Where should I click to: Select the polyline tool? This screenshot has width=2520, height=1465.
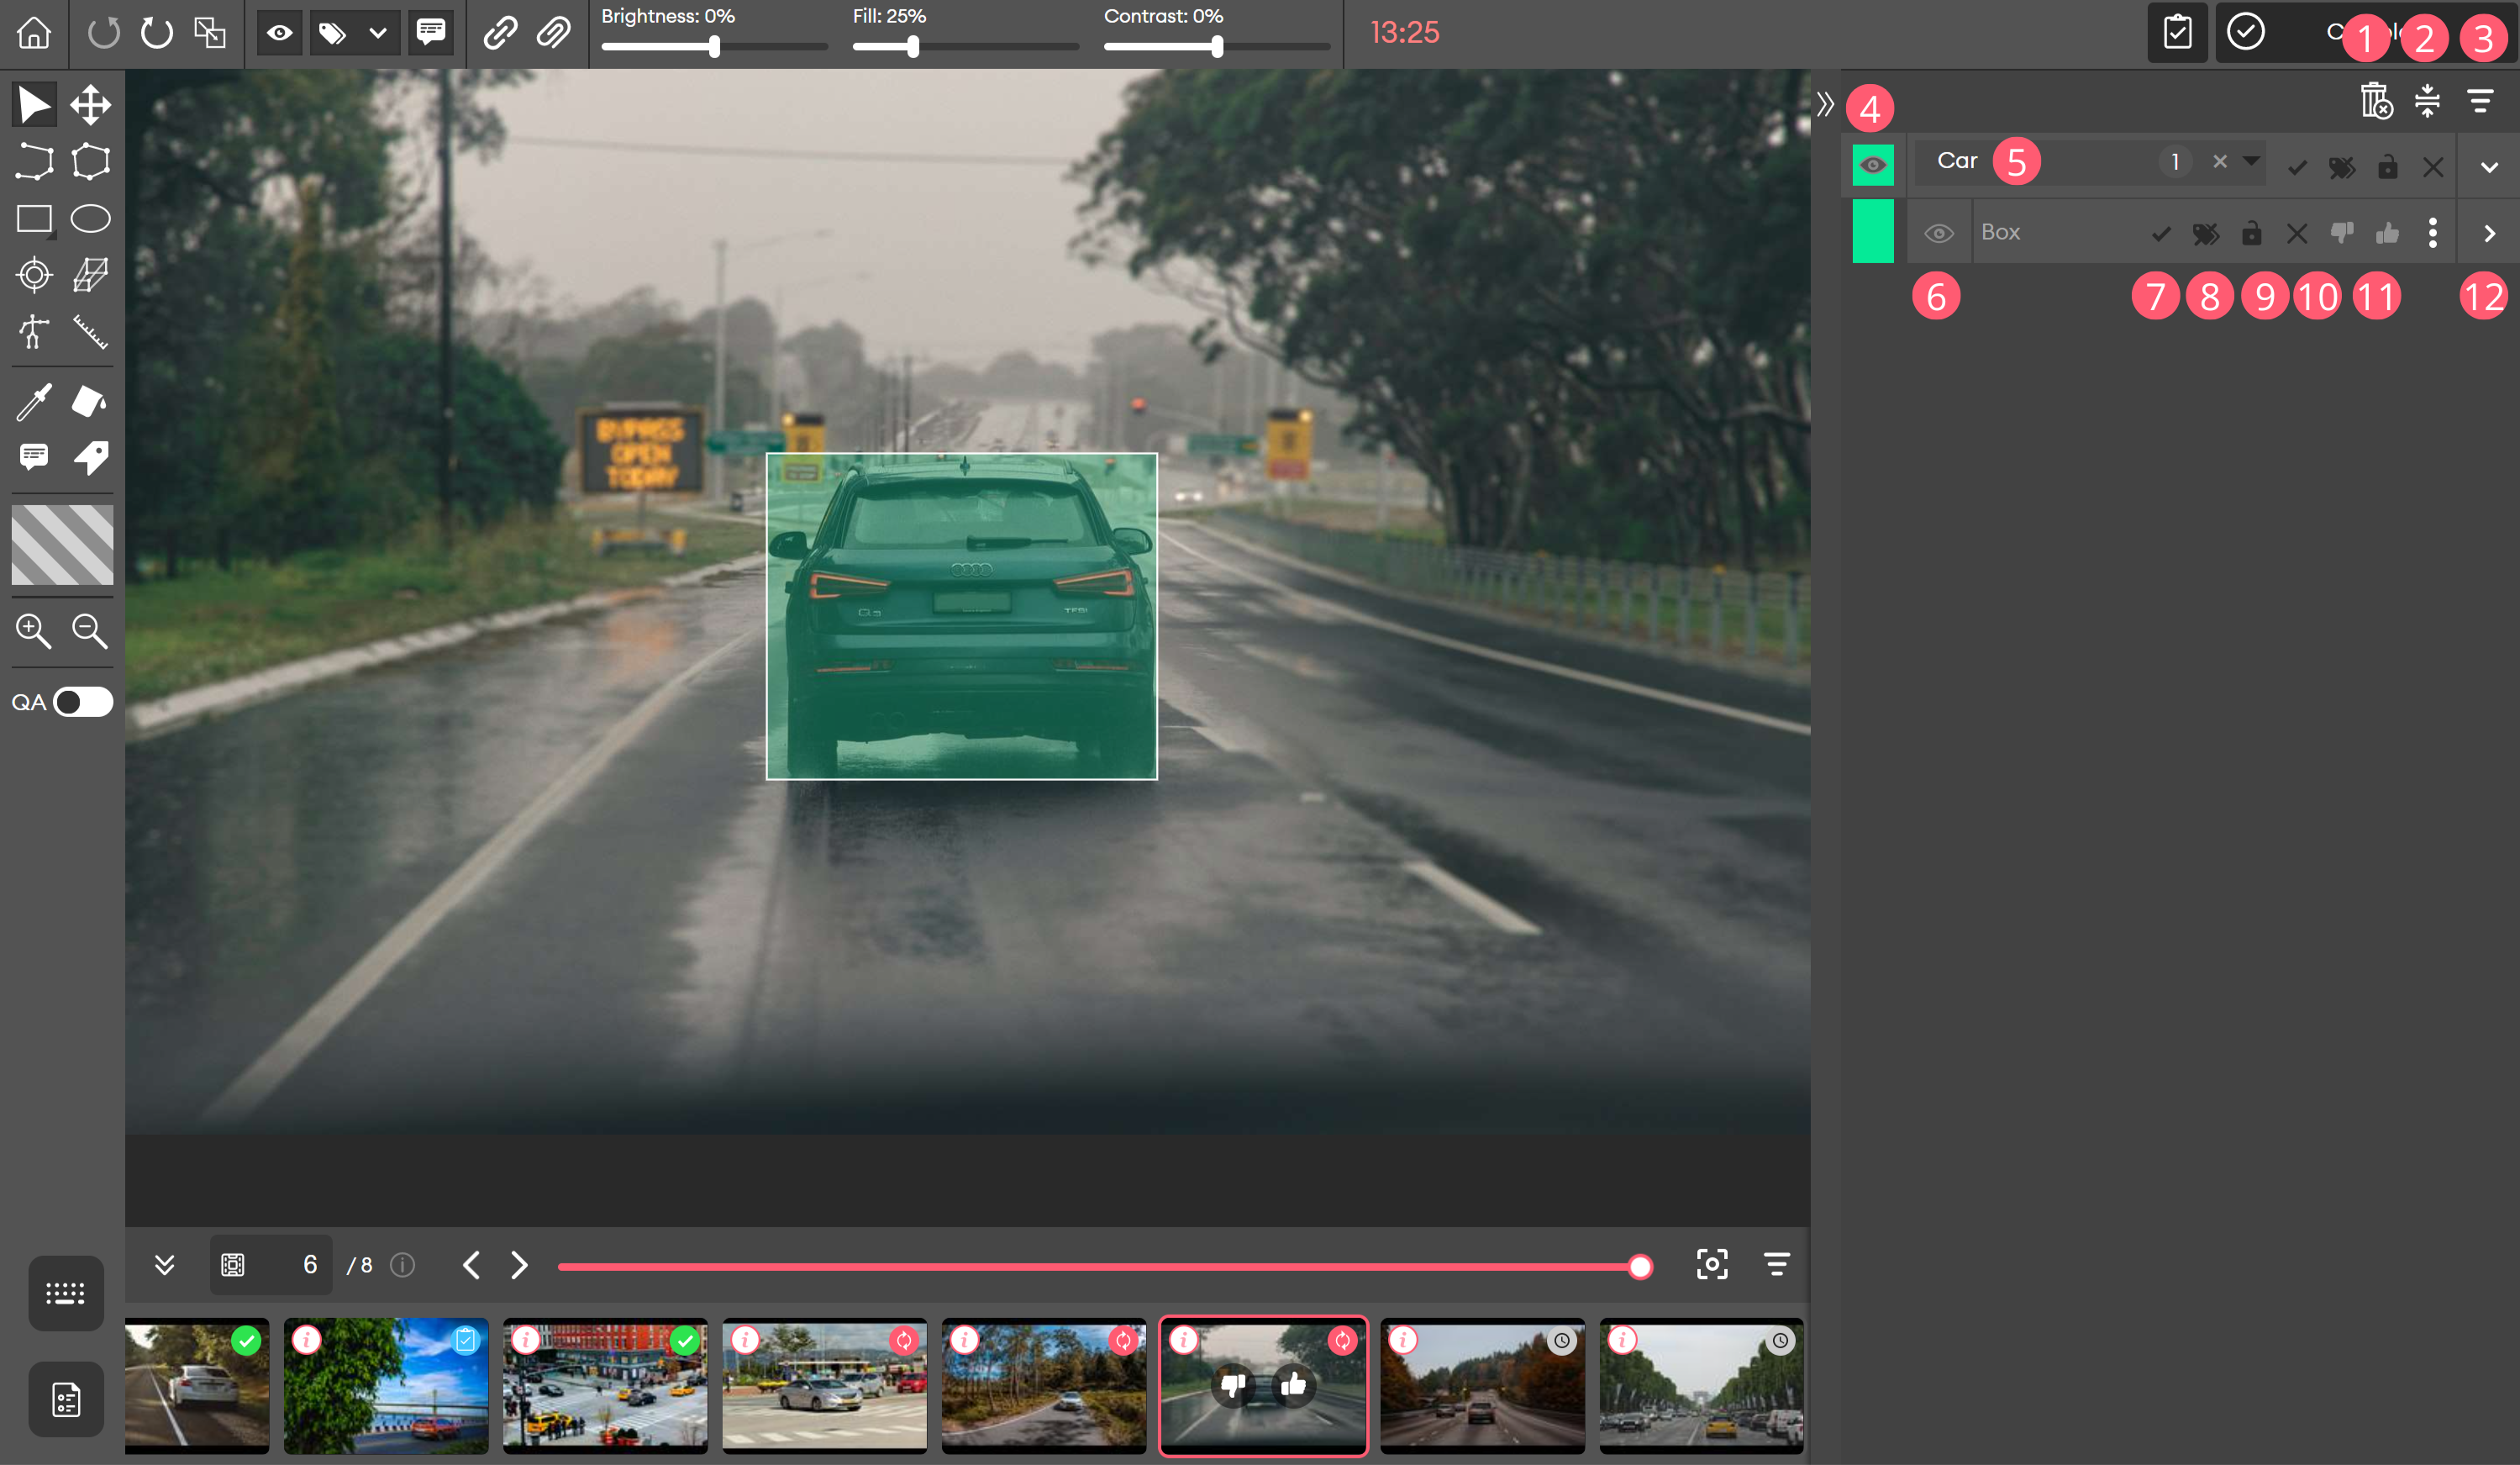click(34, 162)
